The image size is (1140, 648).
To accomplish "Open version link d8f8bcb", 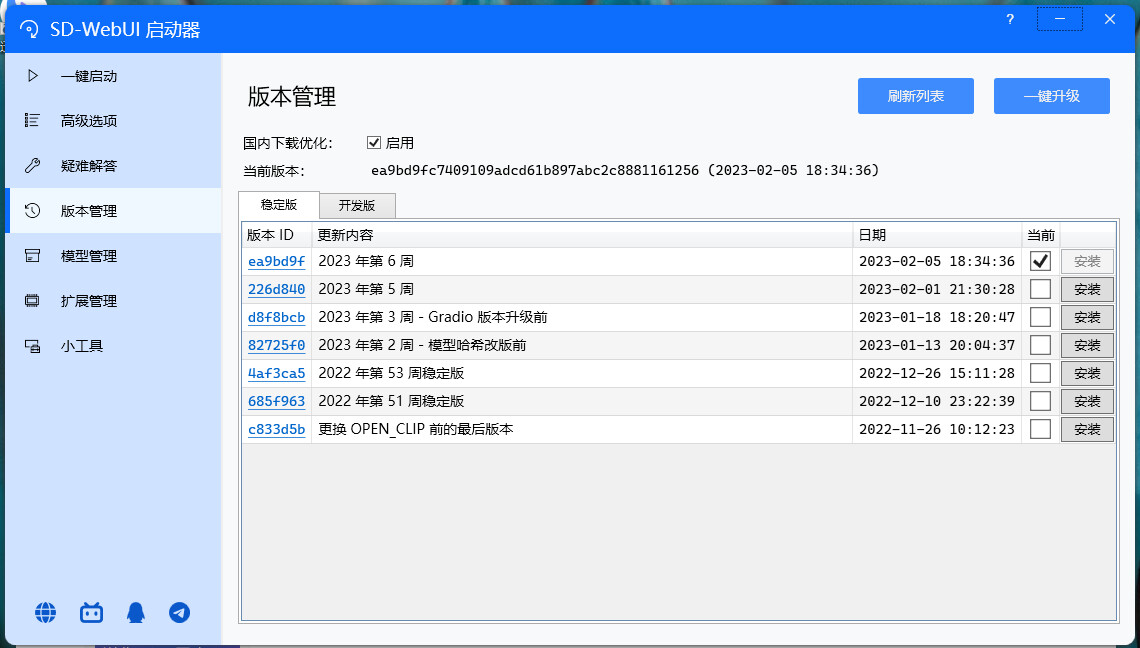I will click(276, 317).
